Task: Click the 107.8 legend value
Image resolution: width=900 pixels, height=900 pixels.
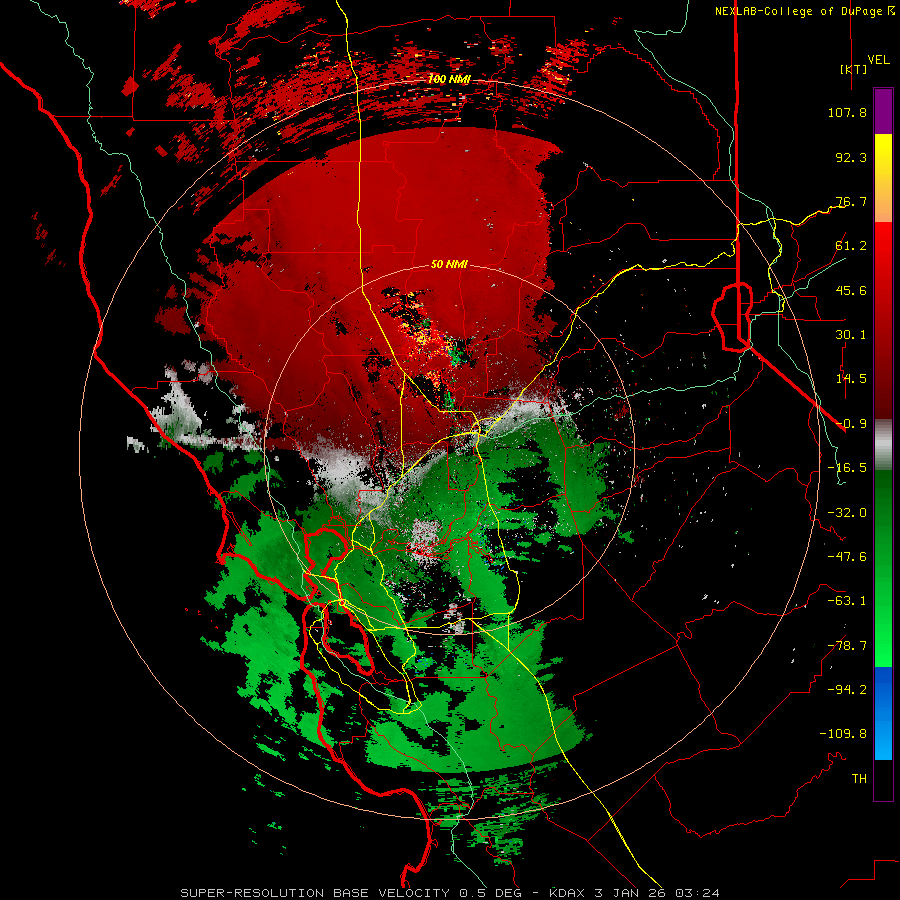Action: coord(847,112)
